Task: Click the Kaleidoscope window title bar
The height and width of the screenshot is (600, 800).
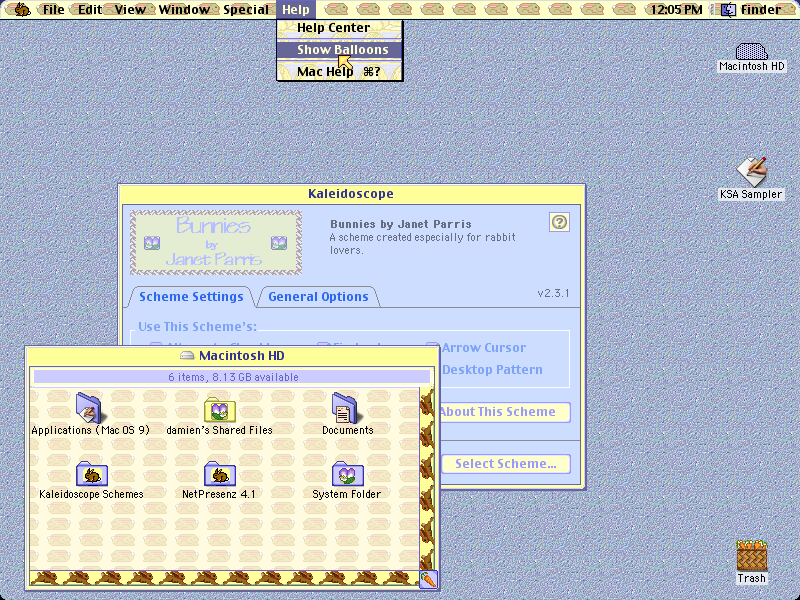Action: [351, 194]
